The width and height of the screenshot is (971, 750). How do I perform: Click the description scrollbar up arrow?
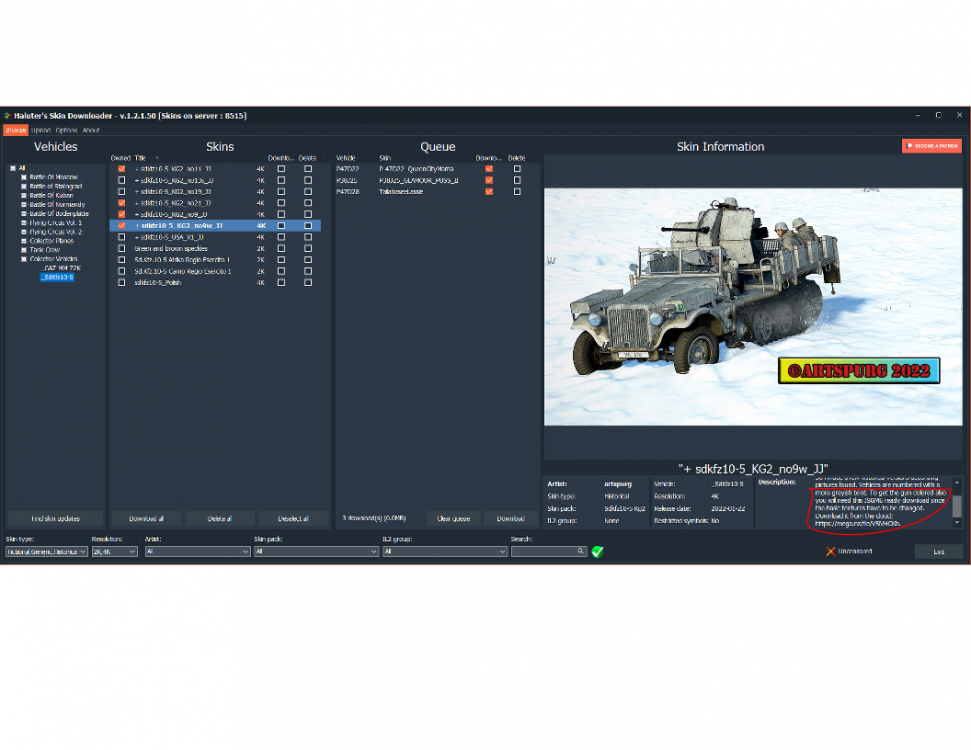pyautogui.click(x=957, y=482)
